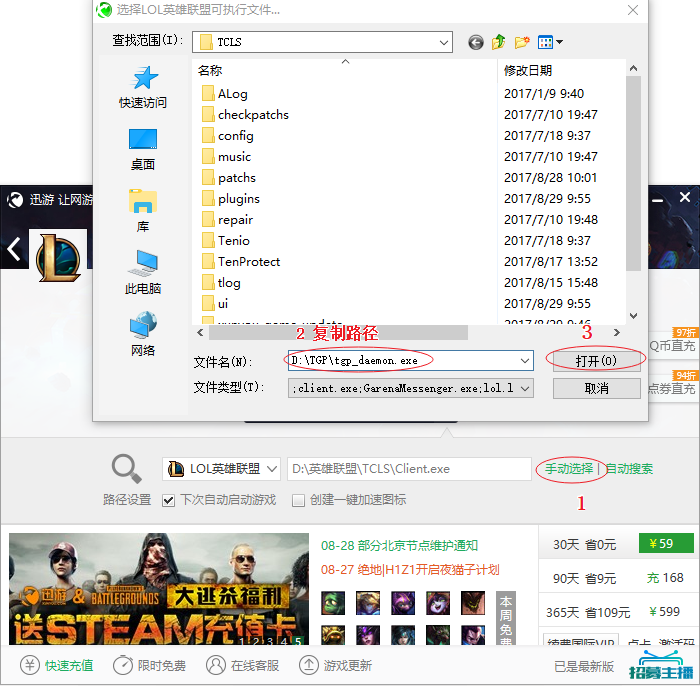Select the TenProtect folder
700x686 pixels.
pyautogui.click(x=241, y=262)
